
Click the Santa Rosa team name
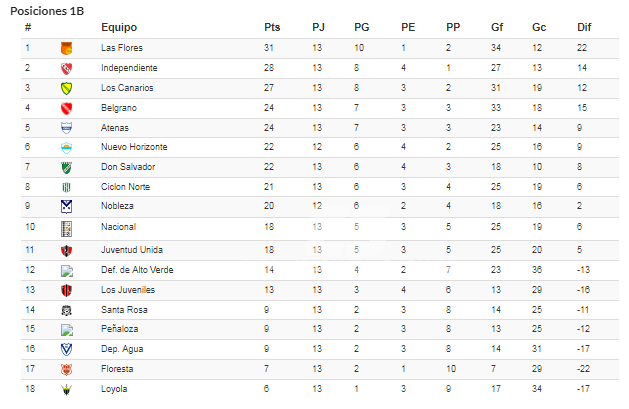point(124,310)
